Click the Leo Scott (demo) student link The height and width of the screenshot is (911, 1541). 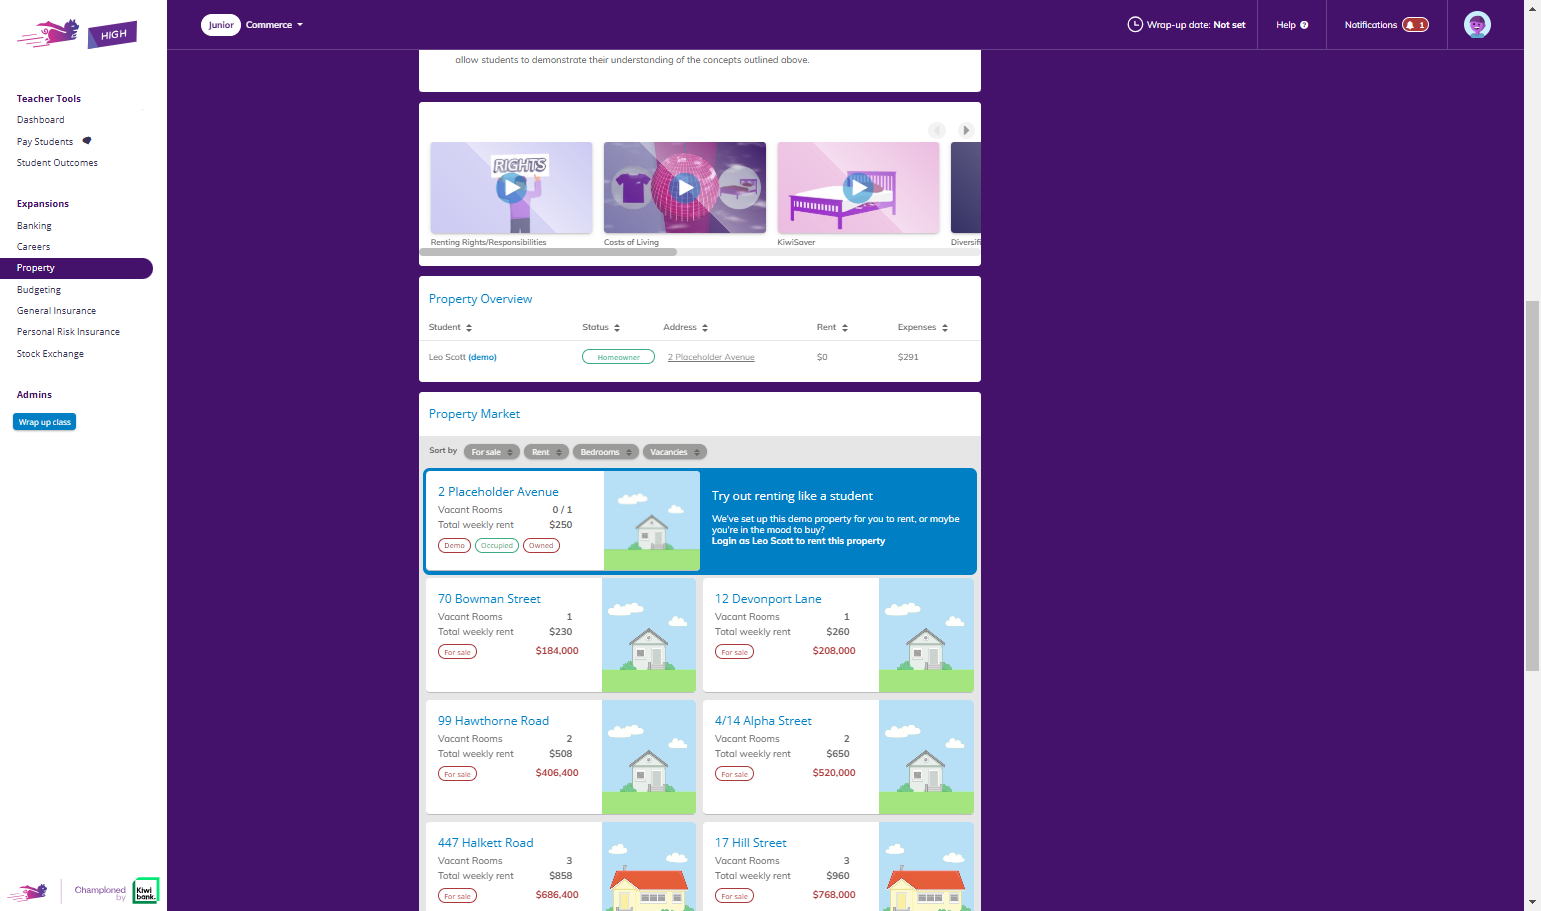pyautogui.click(x=463, y=357)
